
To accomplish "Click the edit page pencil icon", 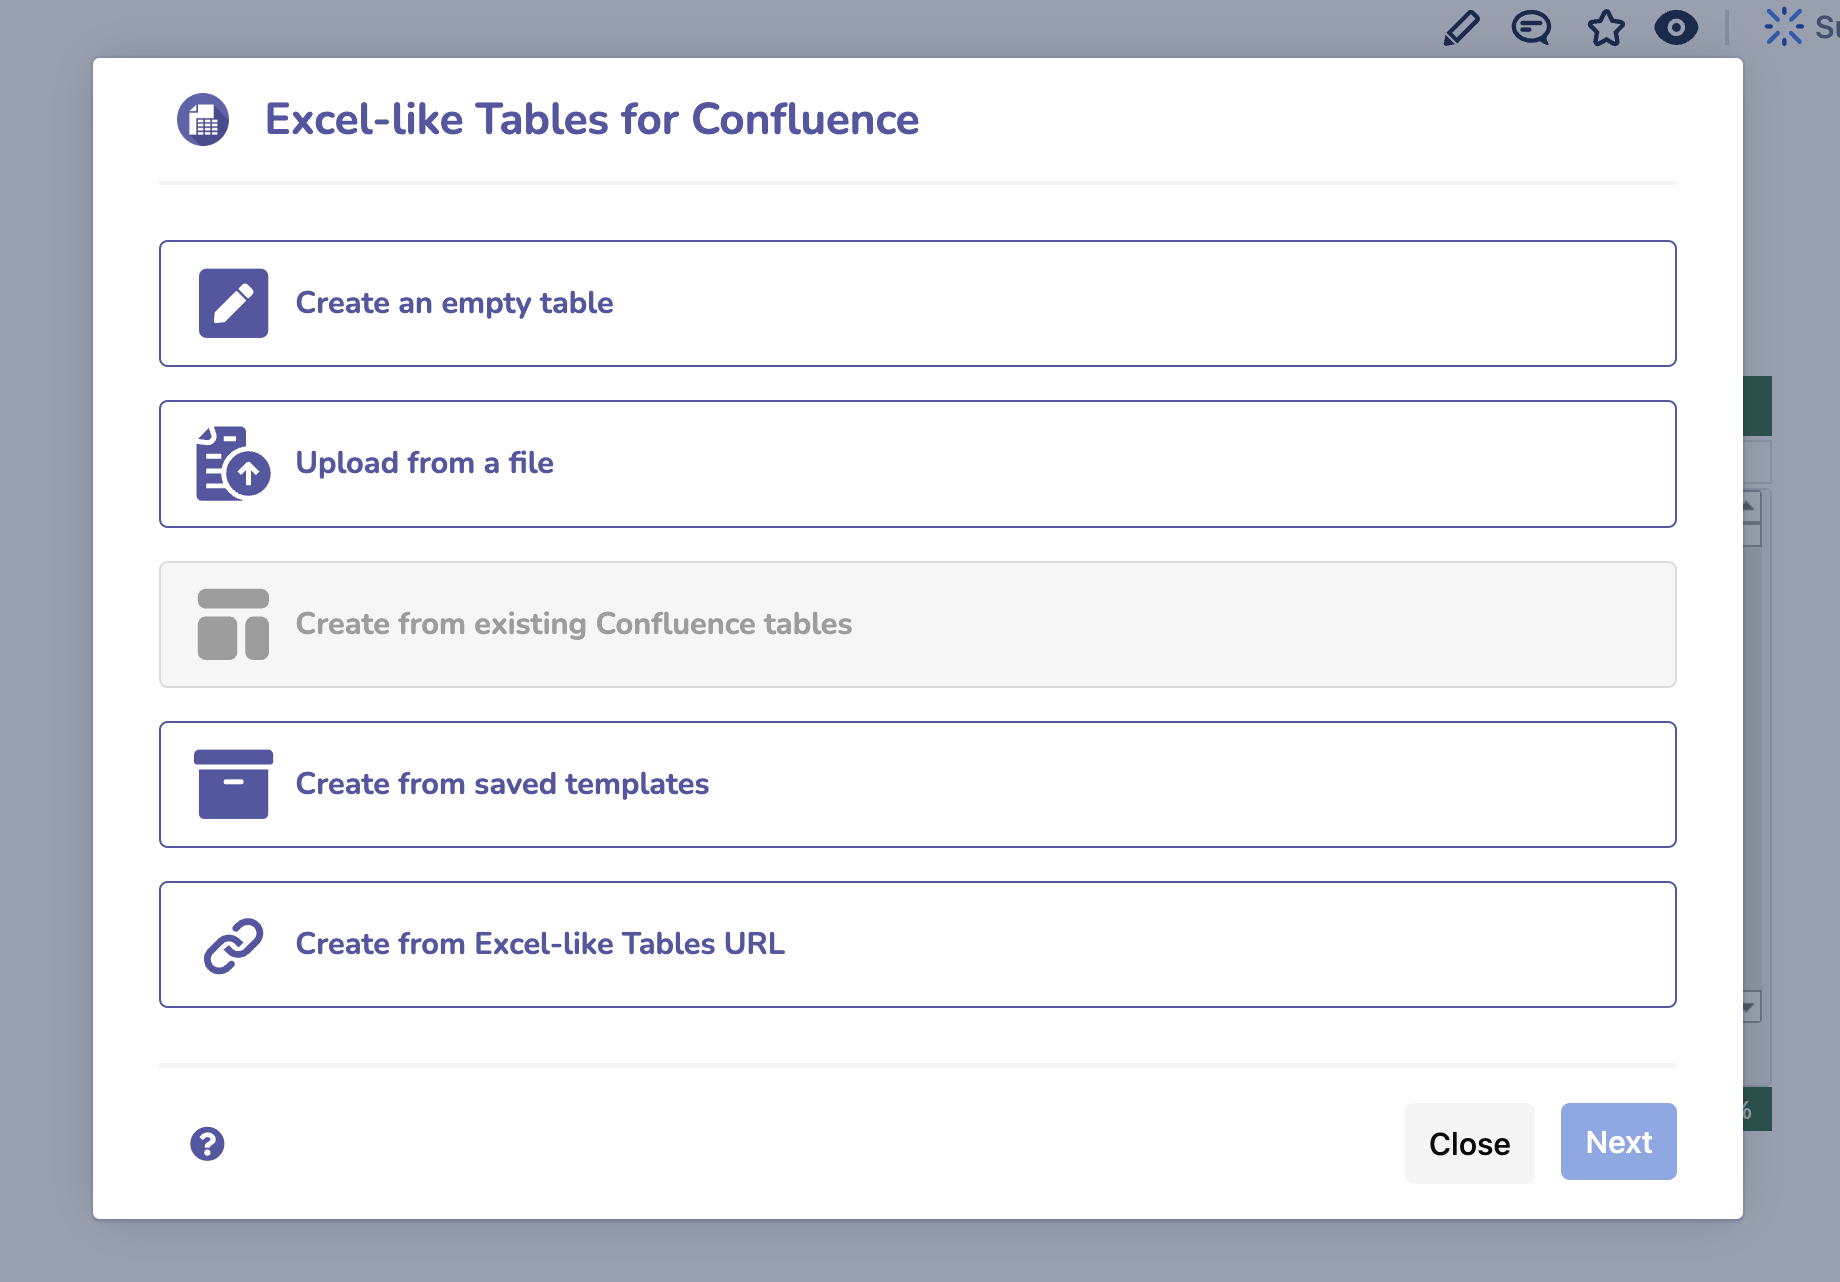I will [1461, 28].
